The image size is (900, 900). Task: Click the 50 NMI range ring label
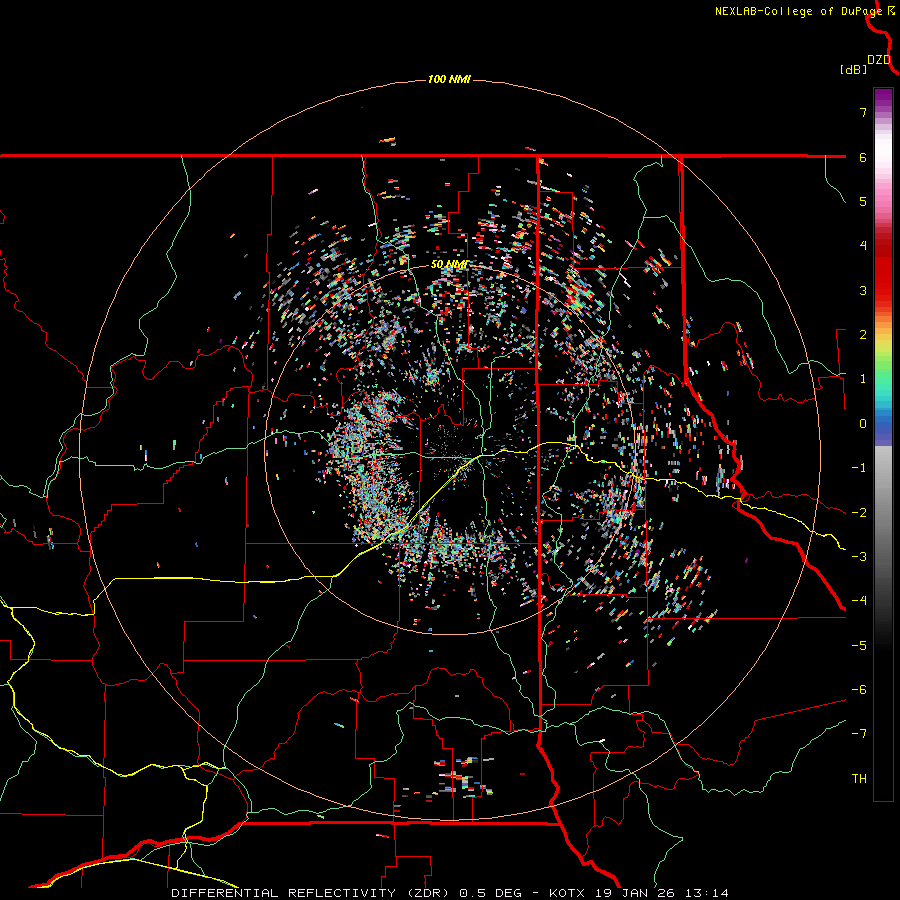click(x=449, y=265)
